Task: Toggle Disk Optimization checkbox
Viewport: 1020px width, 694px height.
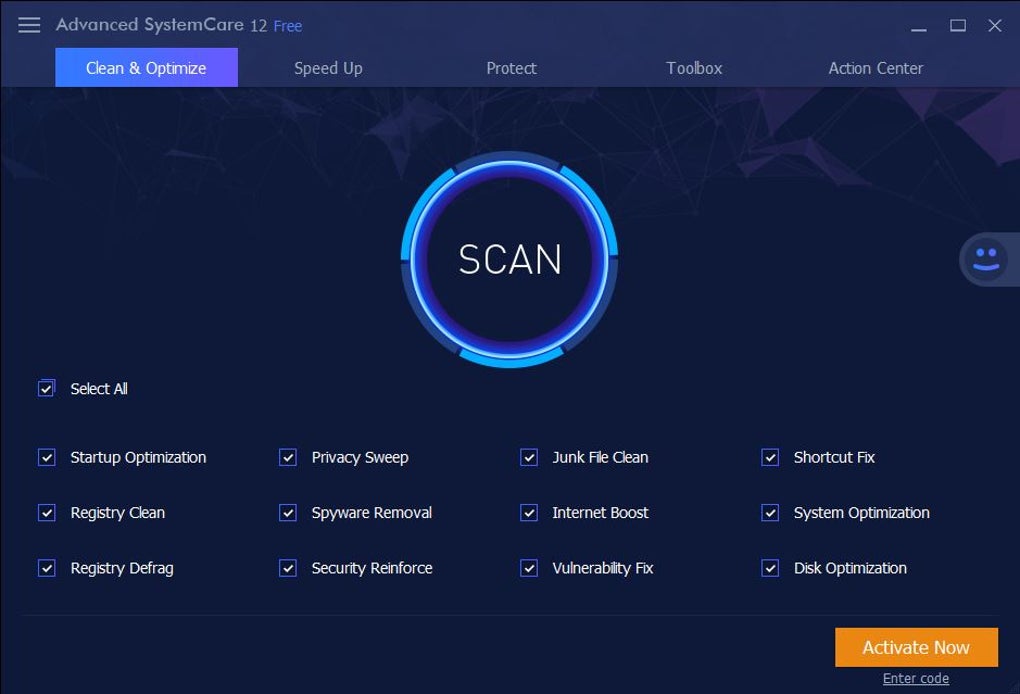Action: [x=770, y=568]
